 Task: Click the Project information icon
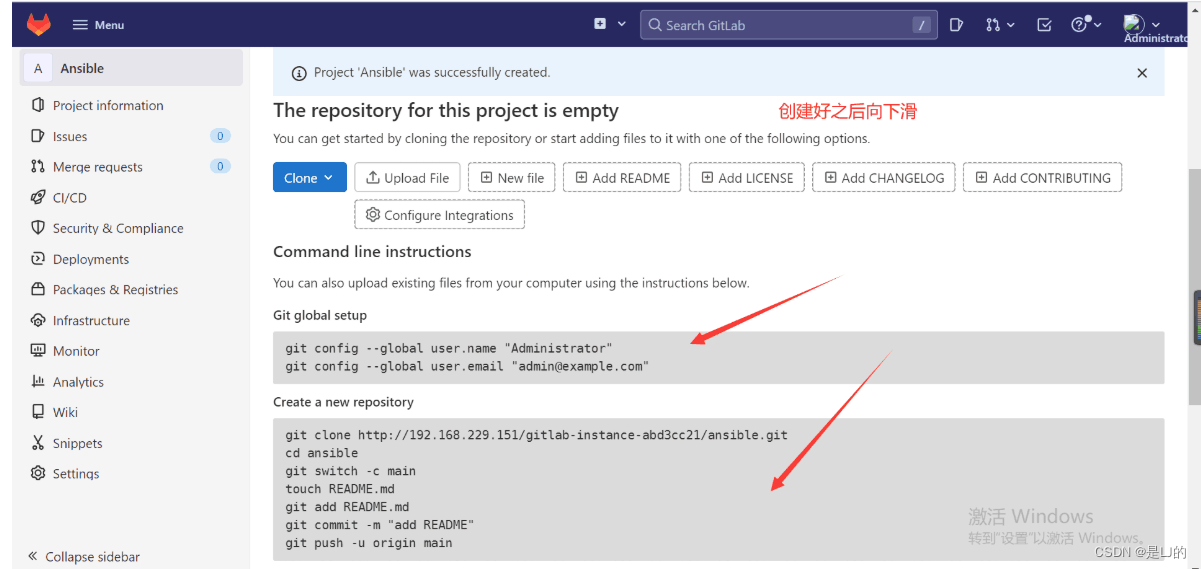click(x=38, y=105)
